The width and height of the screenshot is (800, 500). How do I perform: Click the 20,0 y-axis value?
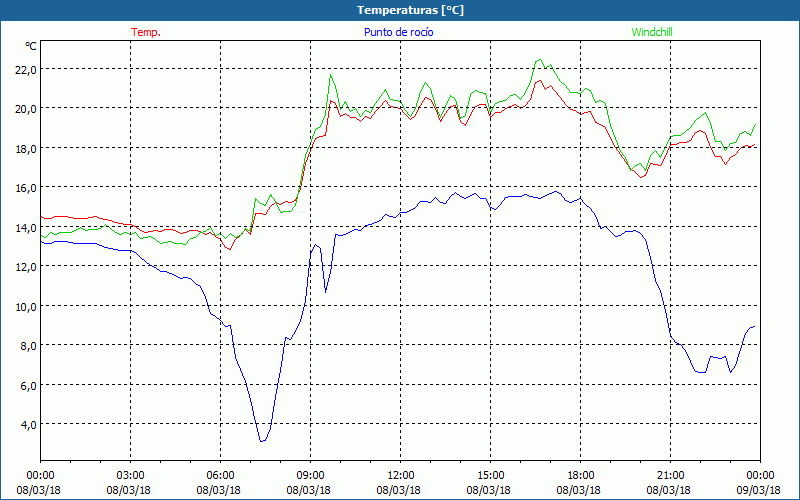click(x=26, y=109)
